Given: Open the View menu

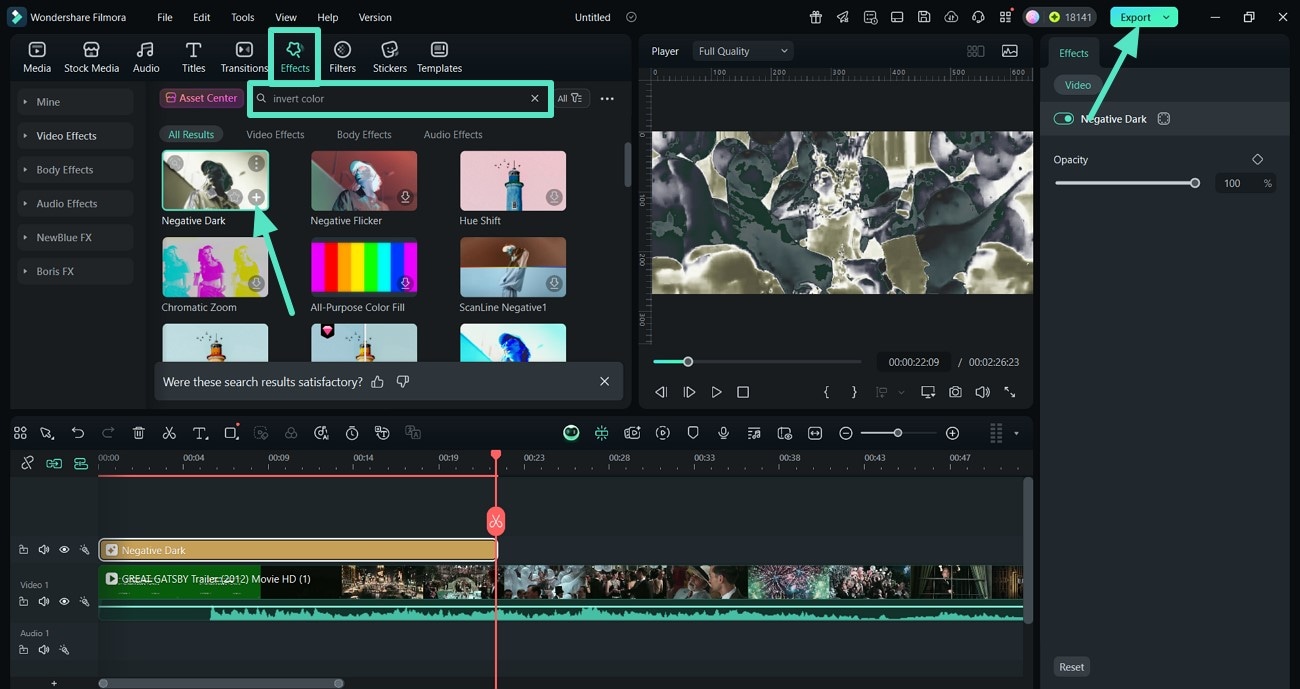Looking at the screenshot, I should tap(286, 17).
